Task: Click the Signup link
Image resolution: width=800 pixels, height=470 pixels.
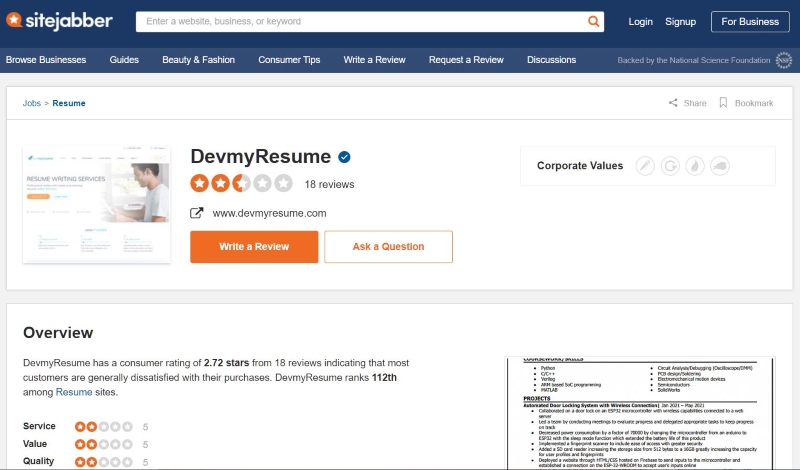Action: 680,21
